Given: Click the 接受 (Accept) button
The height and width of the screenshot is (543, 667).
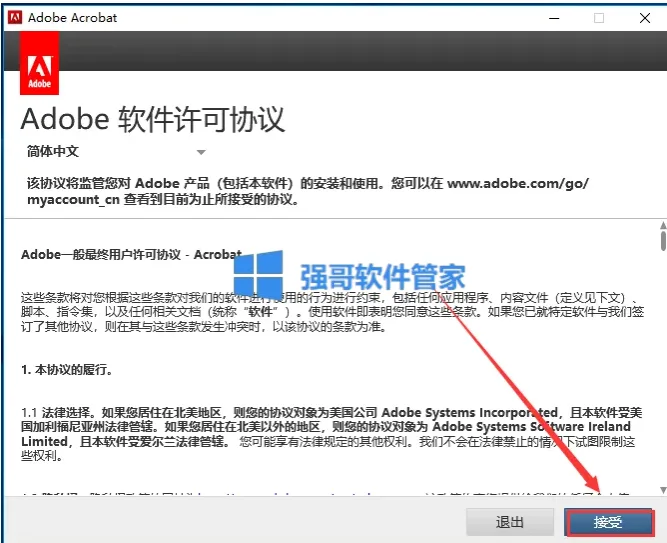Looking at the screenshot, I should tap(609, 522).
